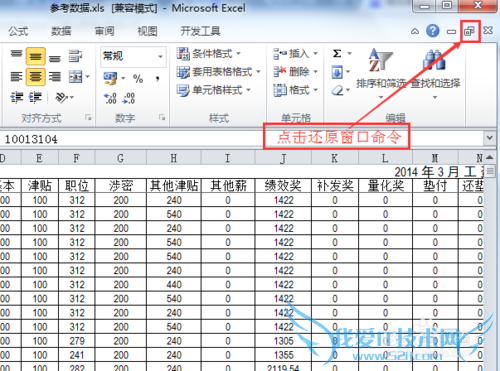Click the bottom align icon
500x371 pixels.
point(55,59)
